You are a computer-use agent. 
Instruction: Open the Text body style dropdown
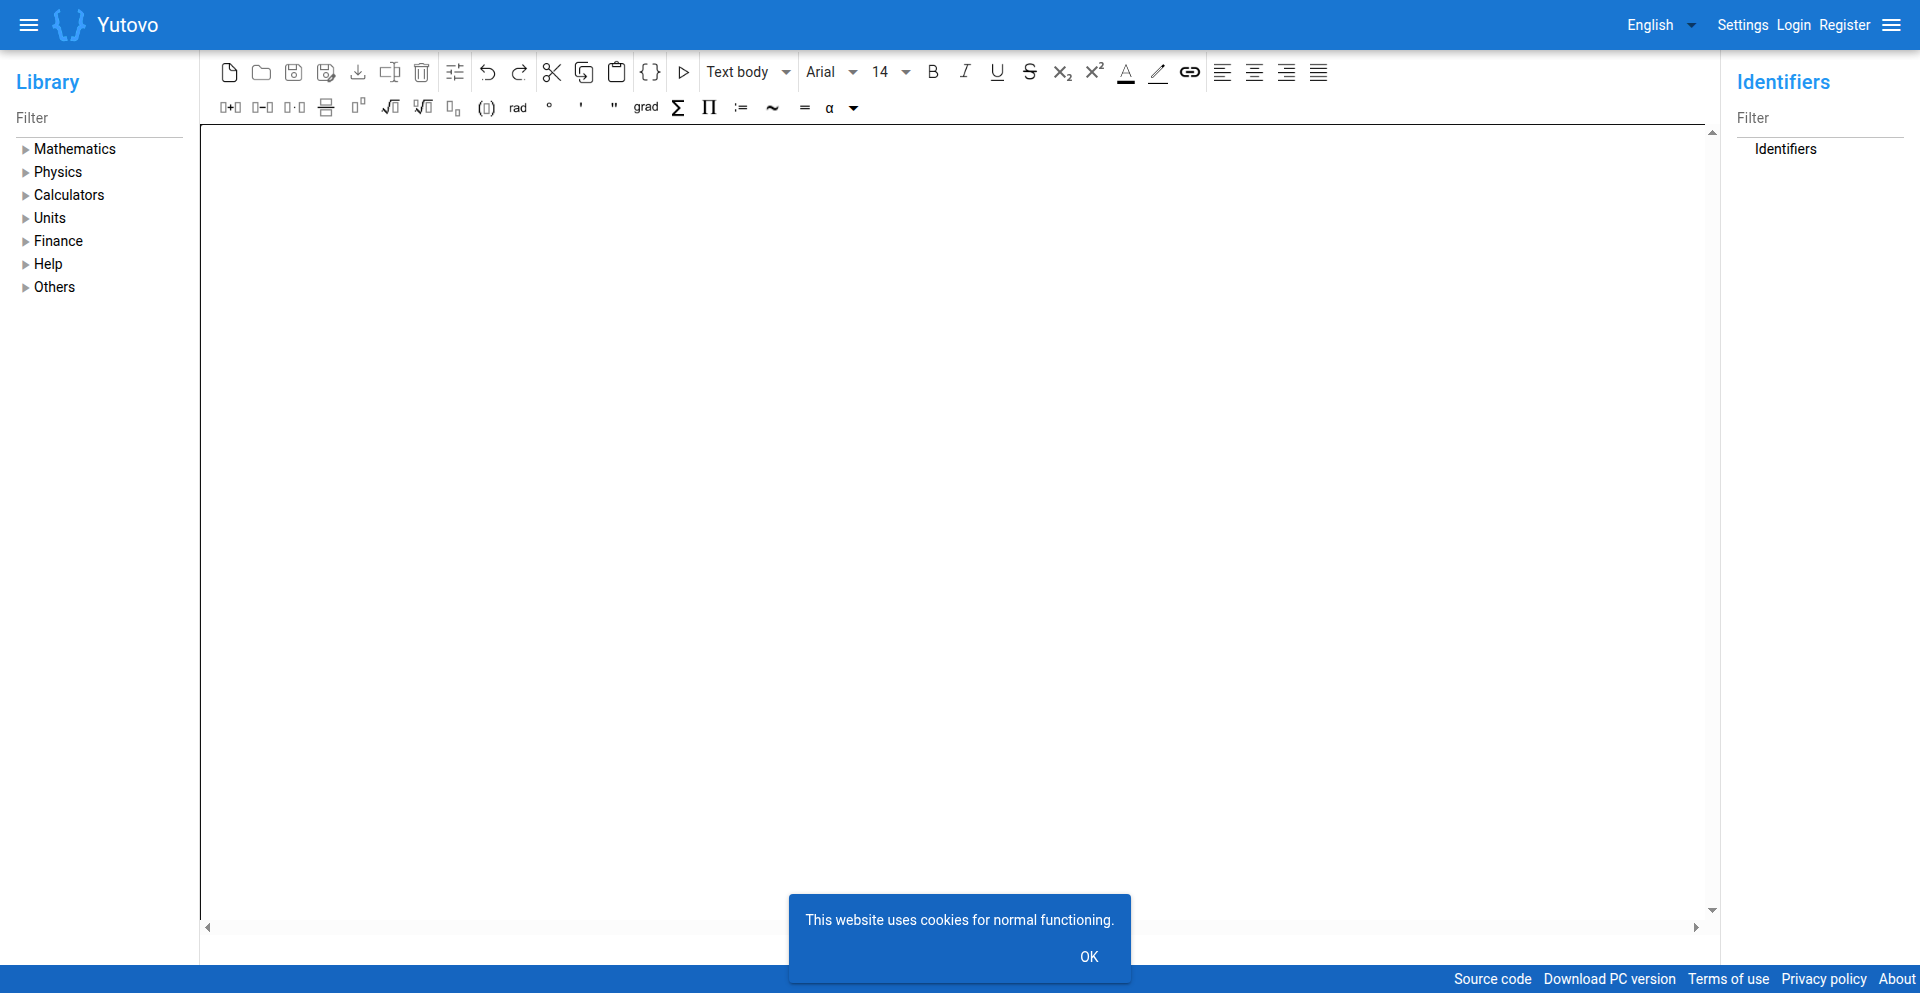[x=748, y=72]
